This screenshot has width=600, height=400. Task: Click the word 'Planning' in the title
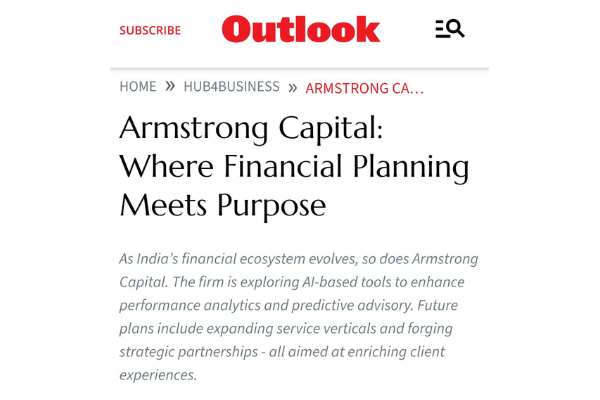pyautogui.click(x=411, y=168)
